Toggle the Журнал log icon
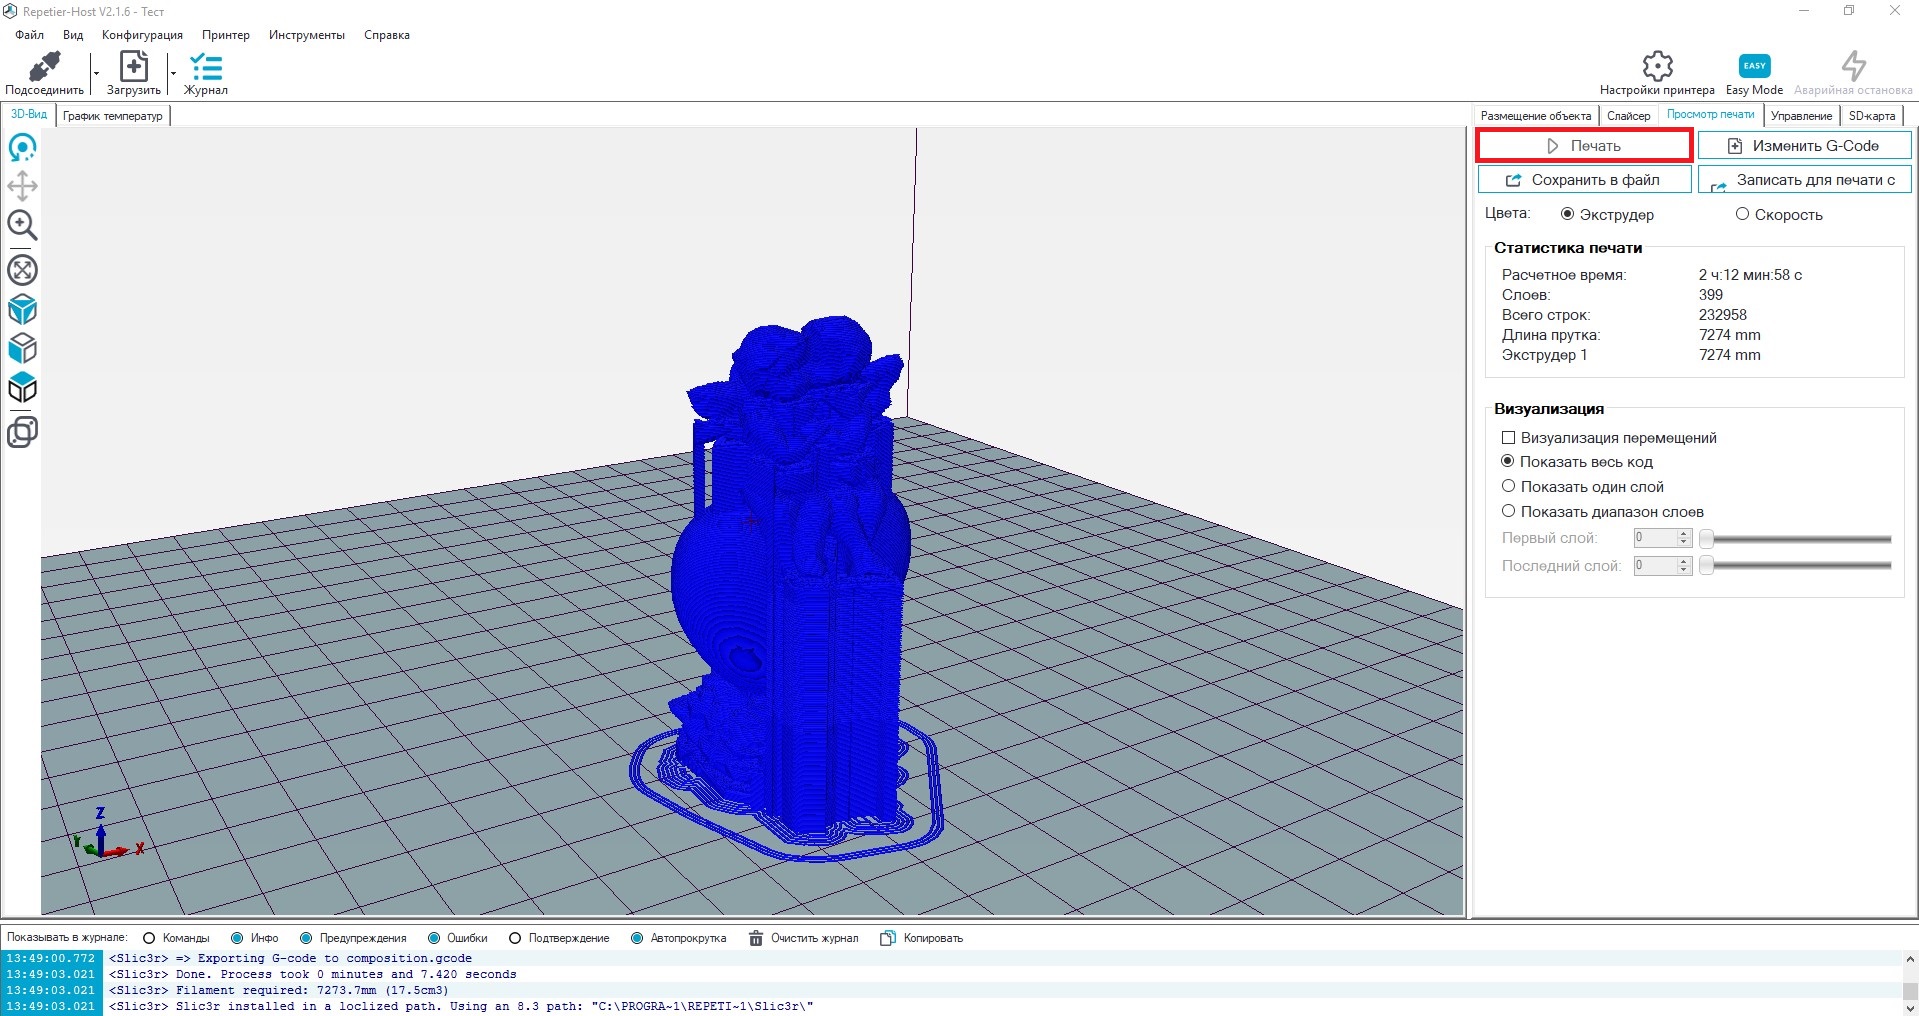This screenshot has height=1016, width=1919. (x=206, y=67)
